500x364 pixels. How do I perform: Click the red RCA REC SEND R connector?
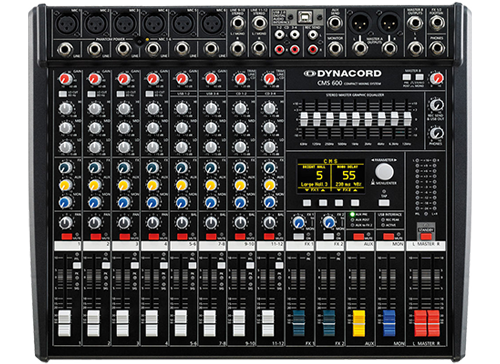point(313,50)
